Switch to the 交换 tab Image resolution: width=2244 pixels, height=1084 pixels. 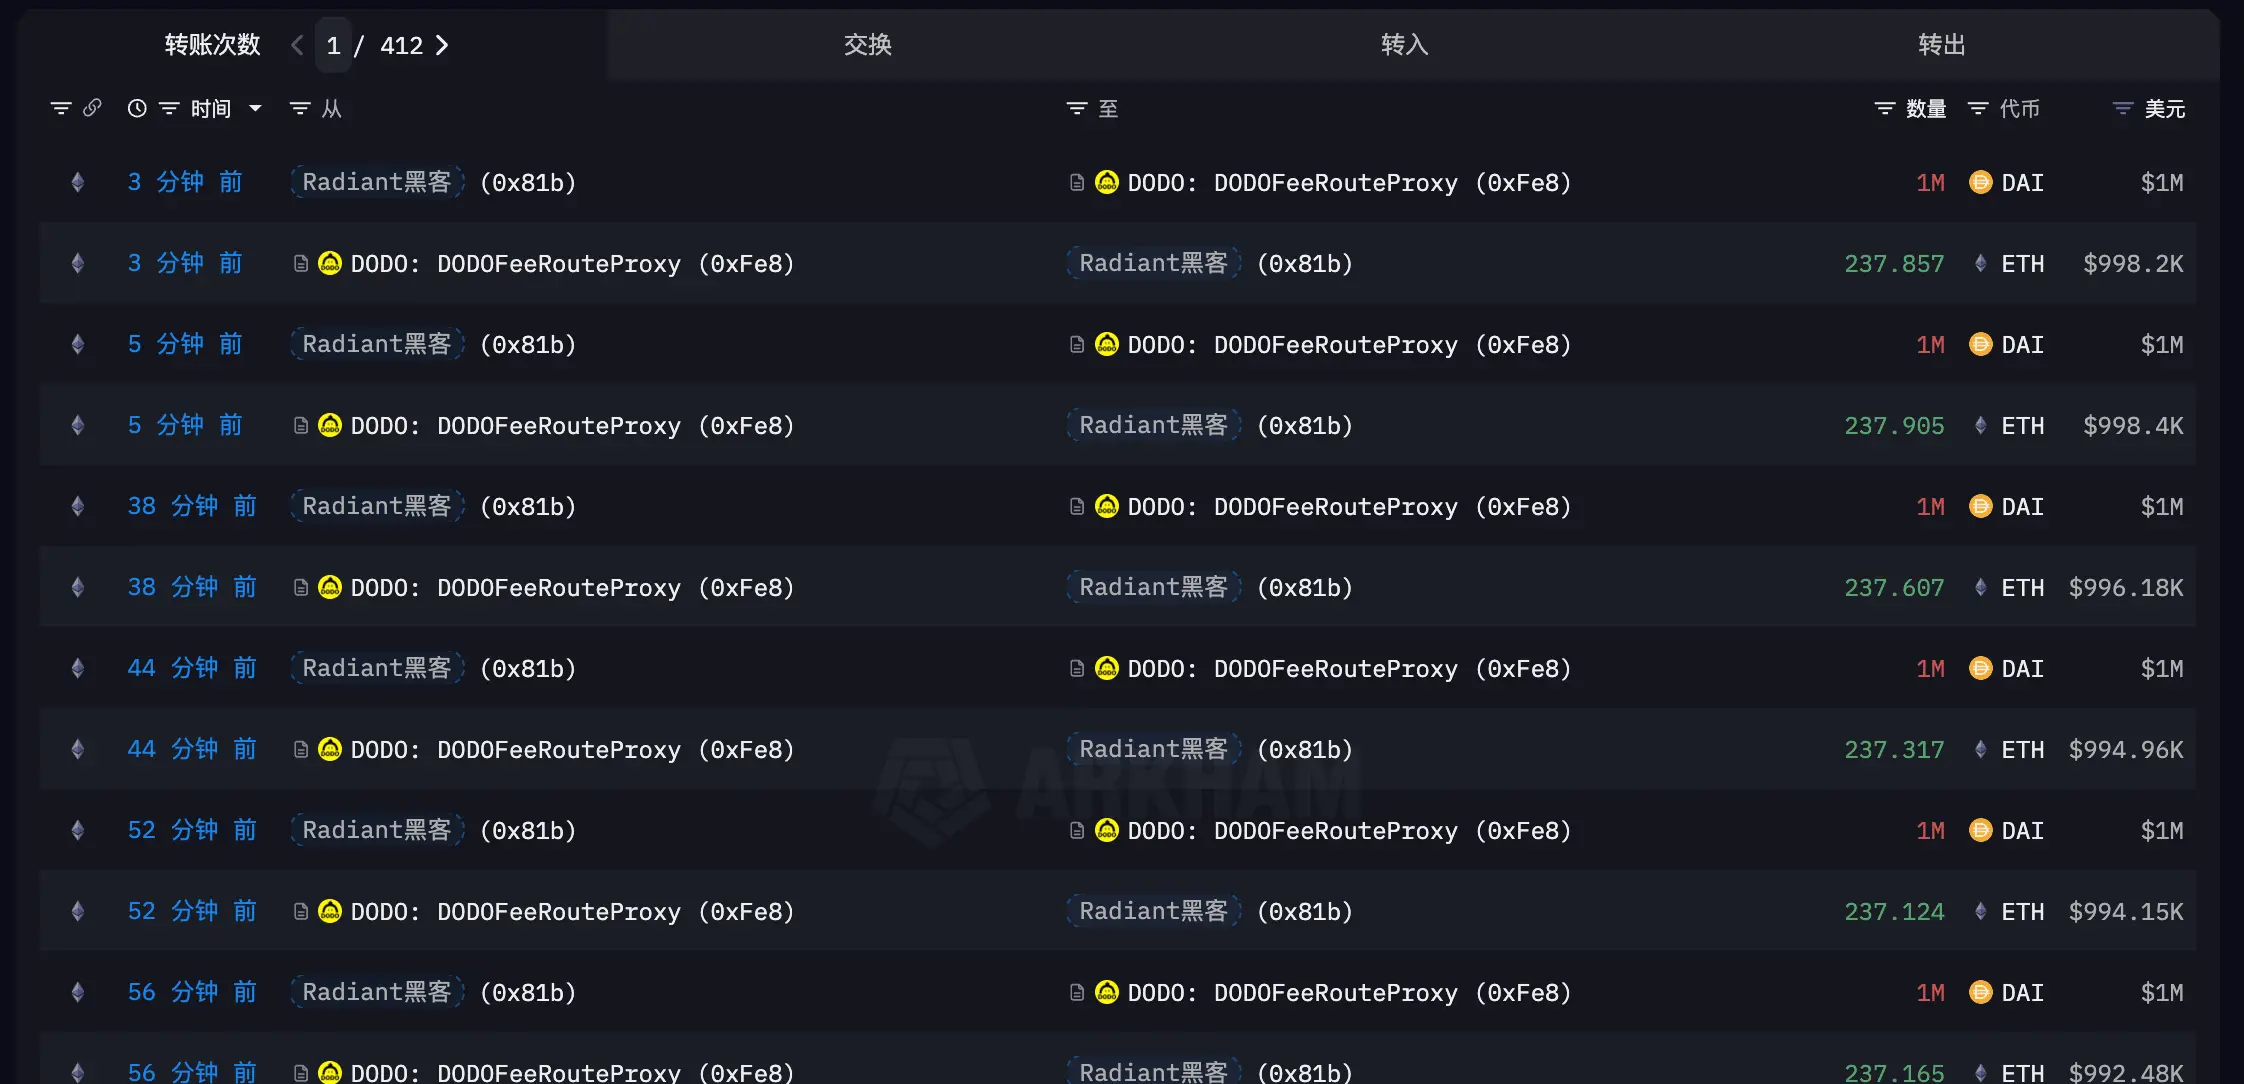(867, 45)
